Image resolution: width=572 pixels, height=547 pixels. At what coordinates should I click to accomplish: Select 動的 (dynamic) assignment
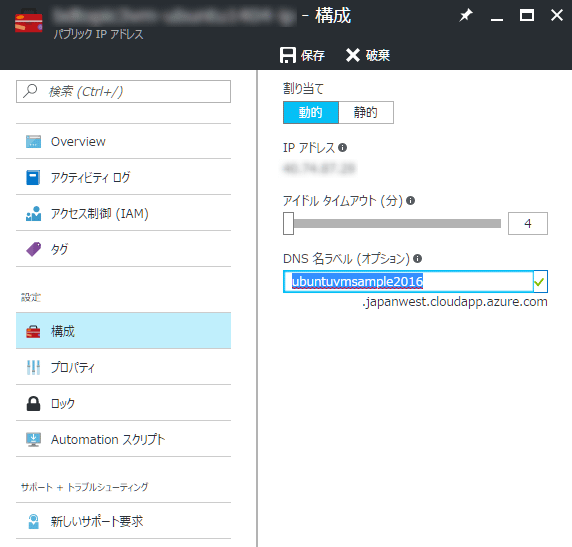(310, 112)
